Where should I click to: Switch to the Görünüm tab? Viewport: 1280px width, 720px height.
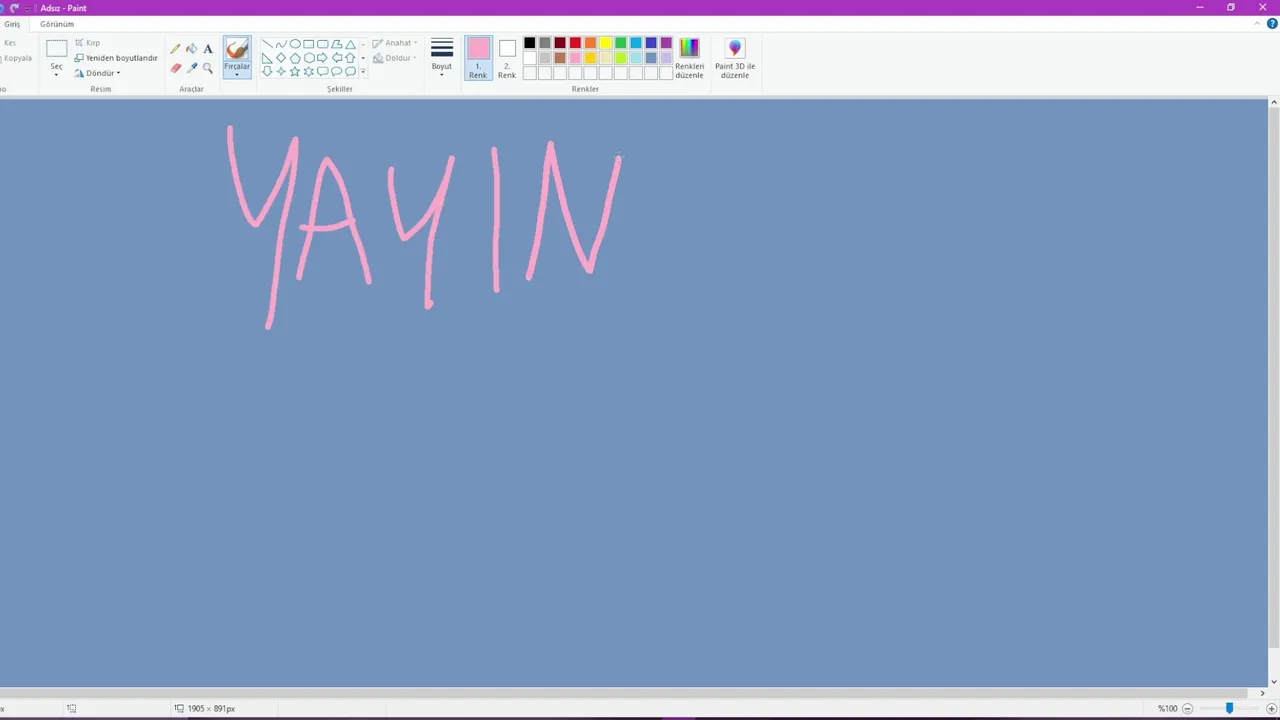click(57, 24)
